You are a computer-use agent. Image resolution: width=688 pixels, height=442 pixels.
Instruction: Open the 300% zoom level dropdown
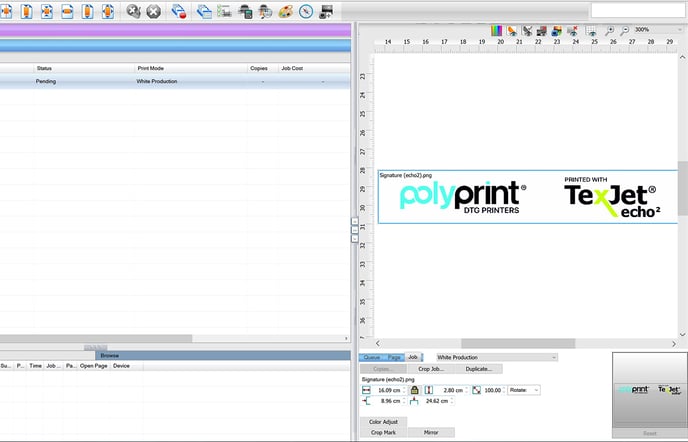(659, 29)
